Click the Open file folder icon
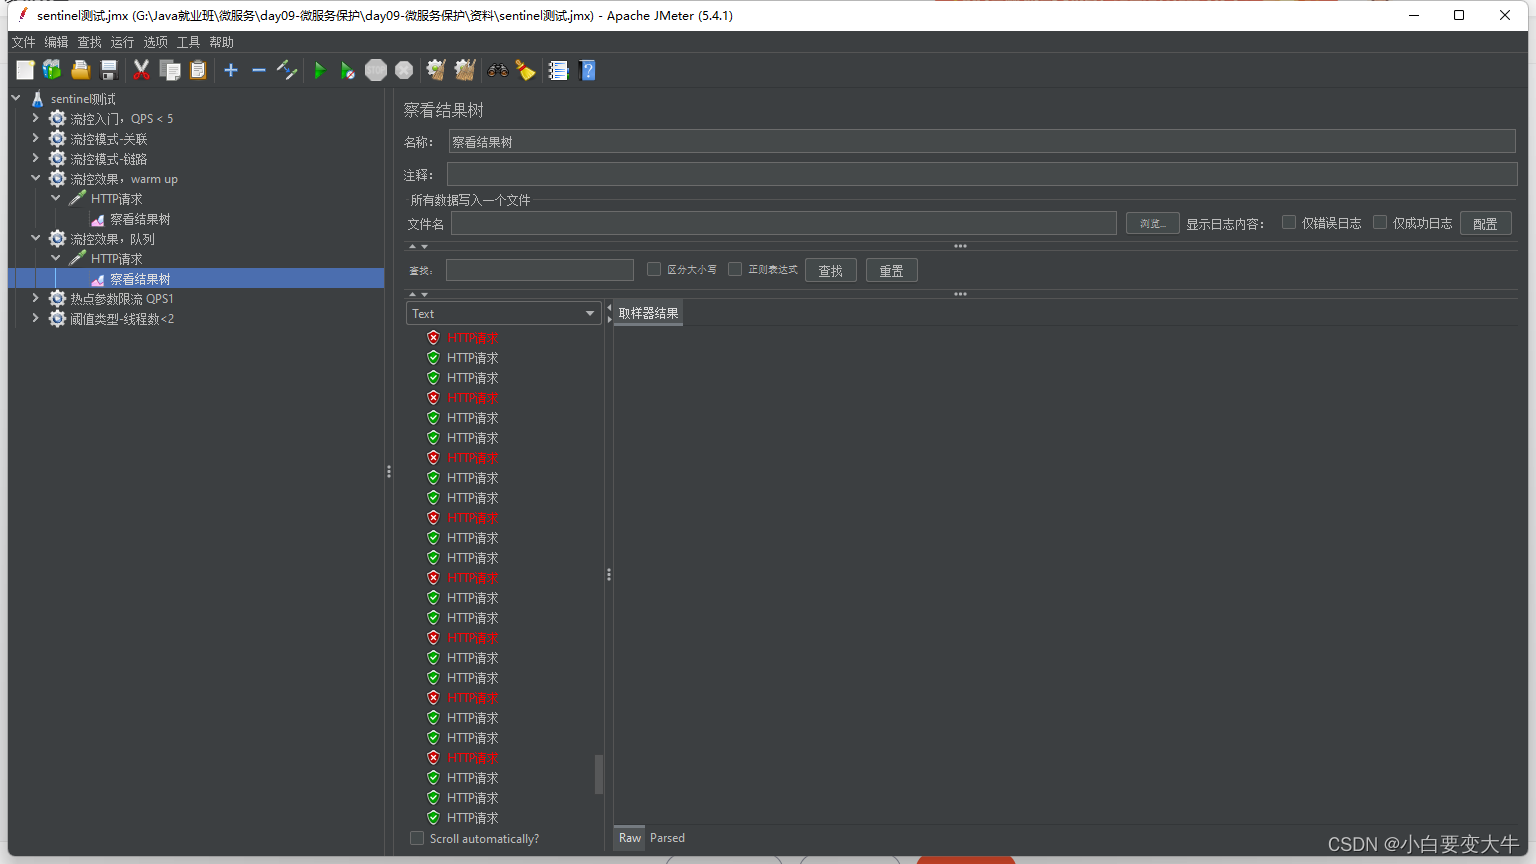Viewport: 1536px width, 864px height. (x=81, y=70)
